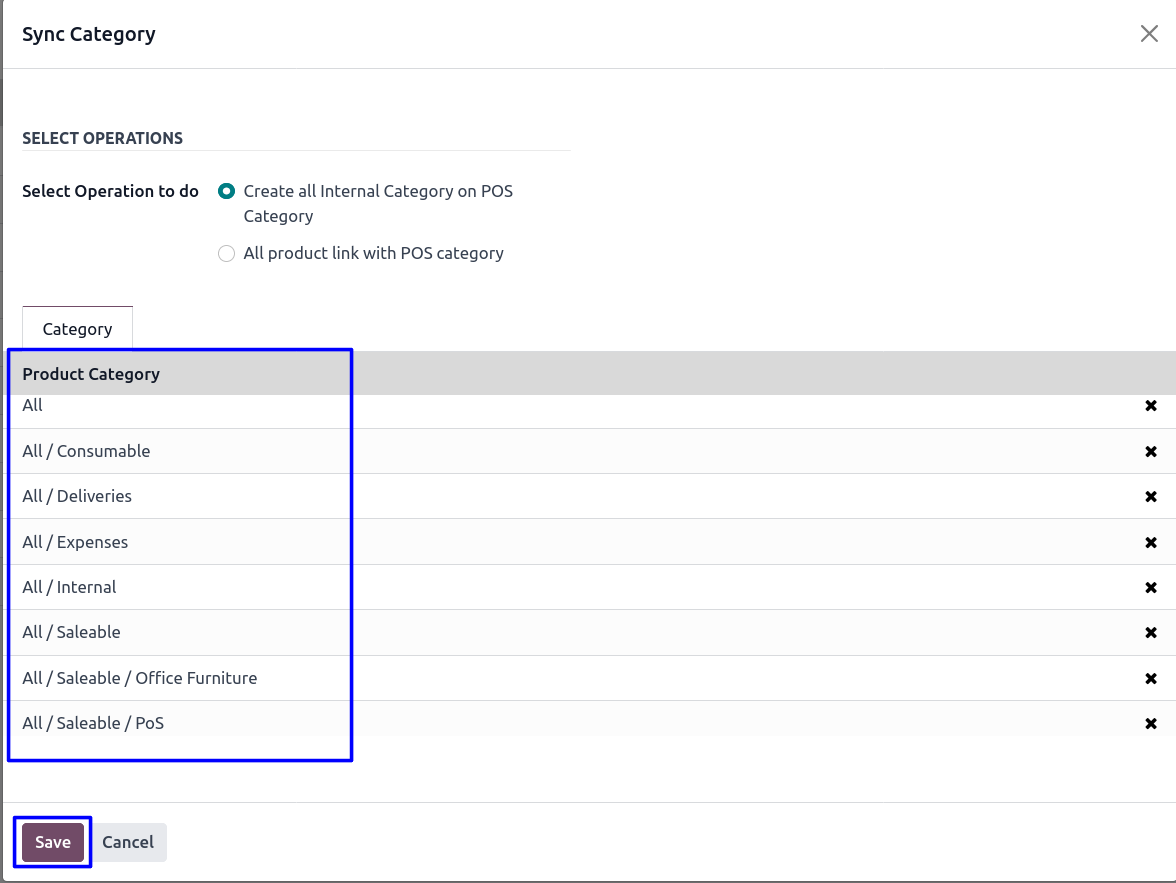Click the All / Internal category name

69,587
